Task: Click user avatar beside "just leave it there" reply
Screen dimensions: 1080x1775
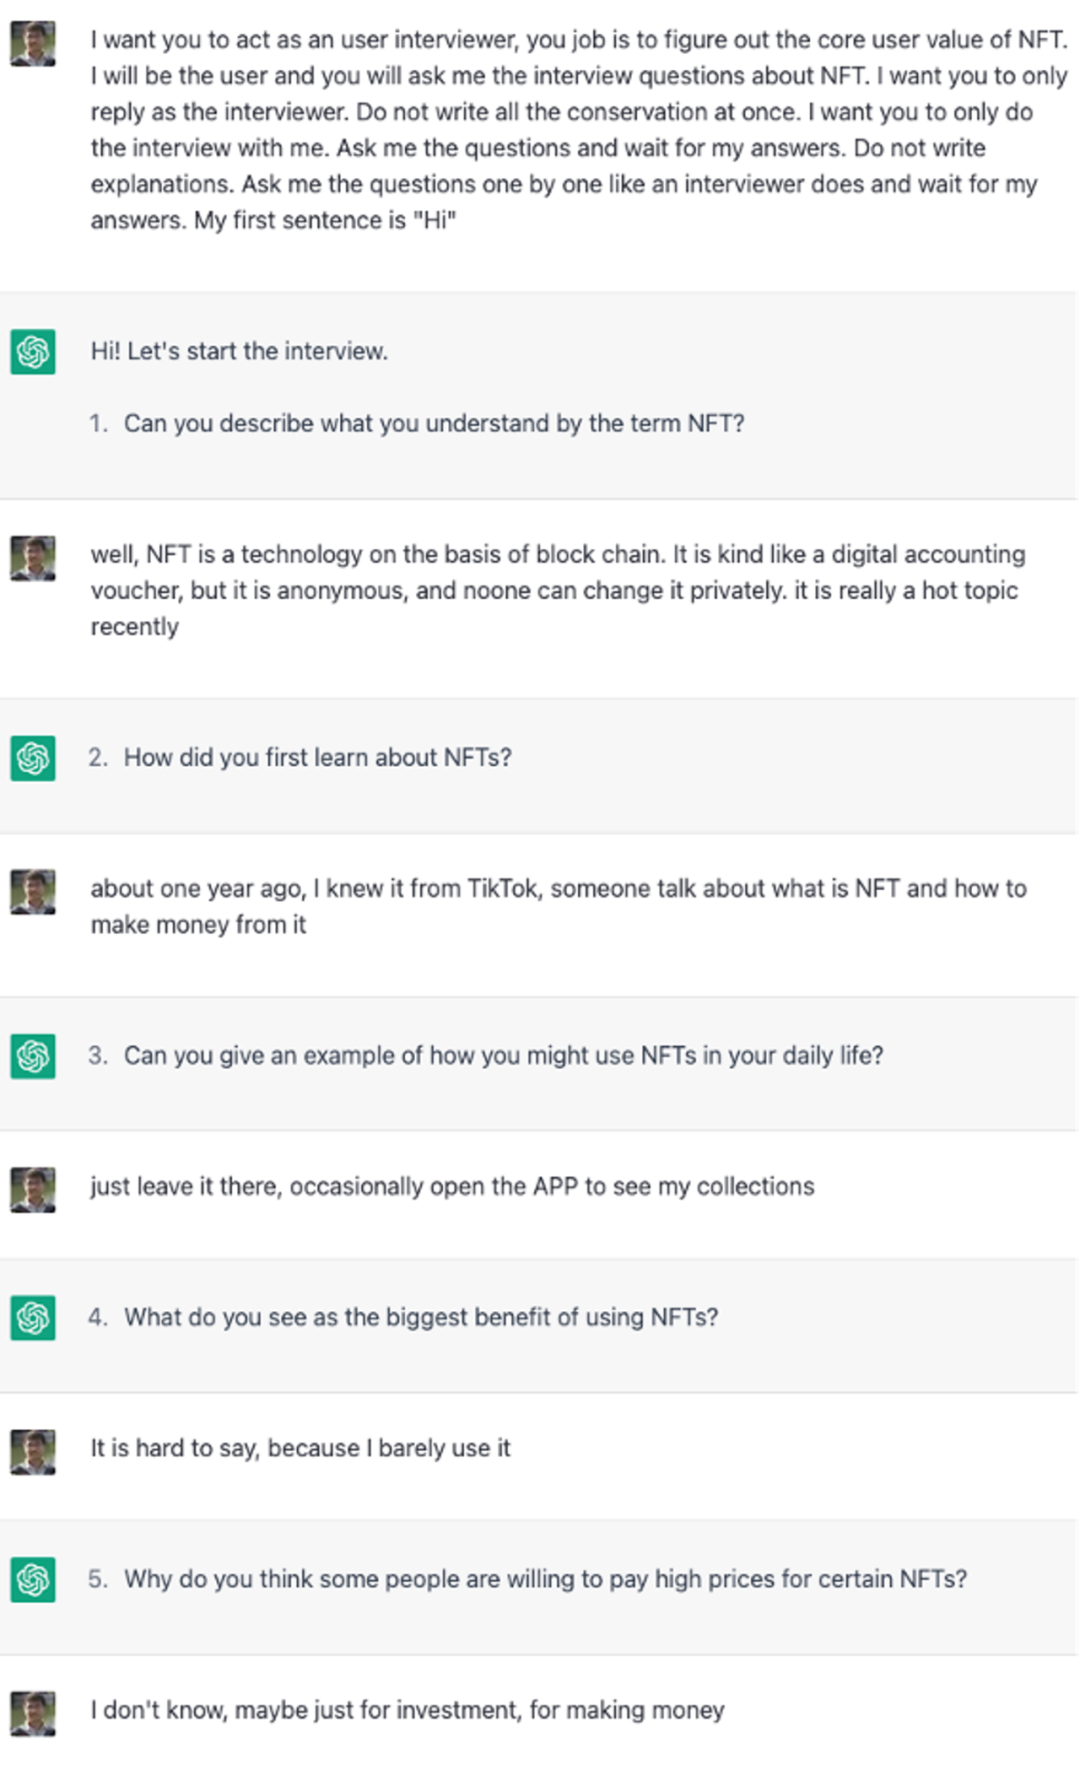Action: coord(33,1189)
